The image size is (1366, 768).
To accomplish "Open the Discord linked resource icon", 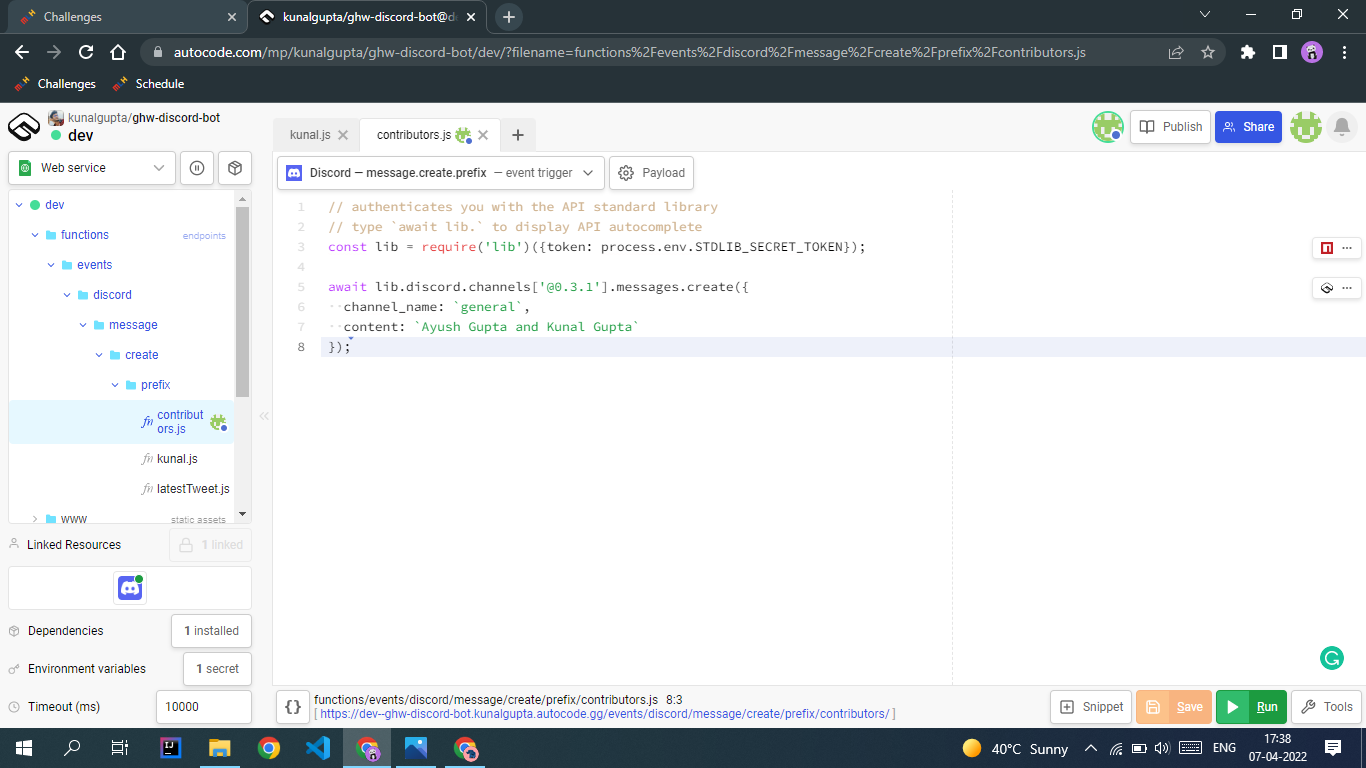I will [130, 588].
